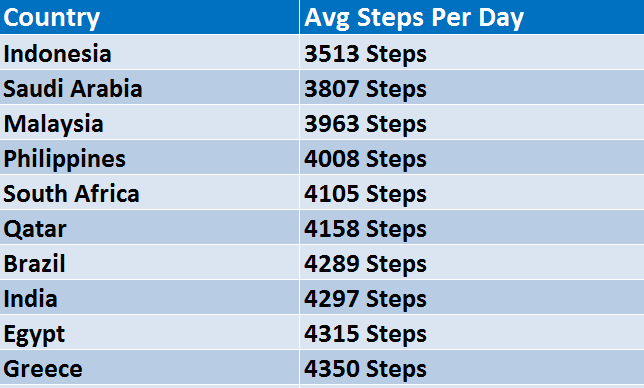Click the Malaysia cell
The height and width of the screenshot is (388, 644).
150,122
